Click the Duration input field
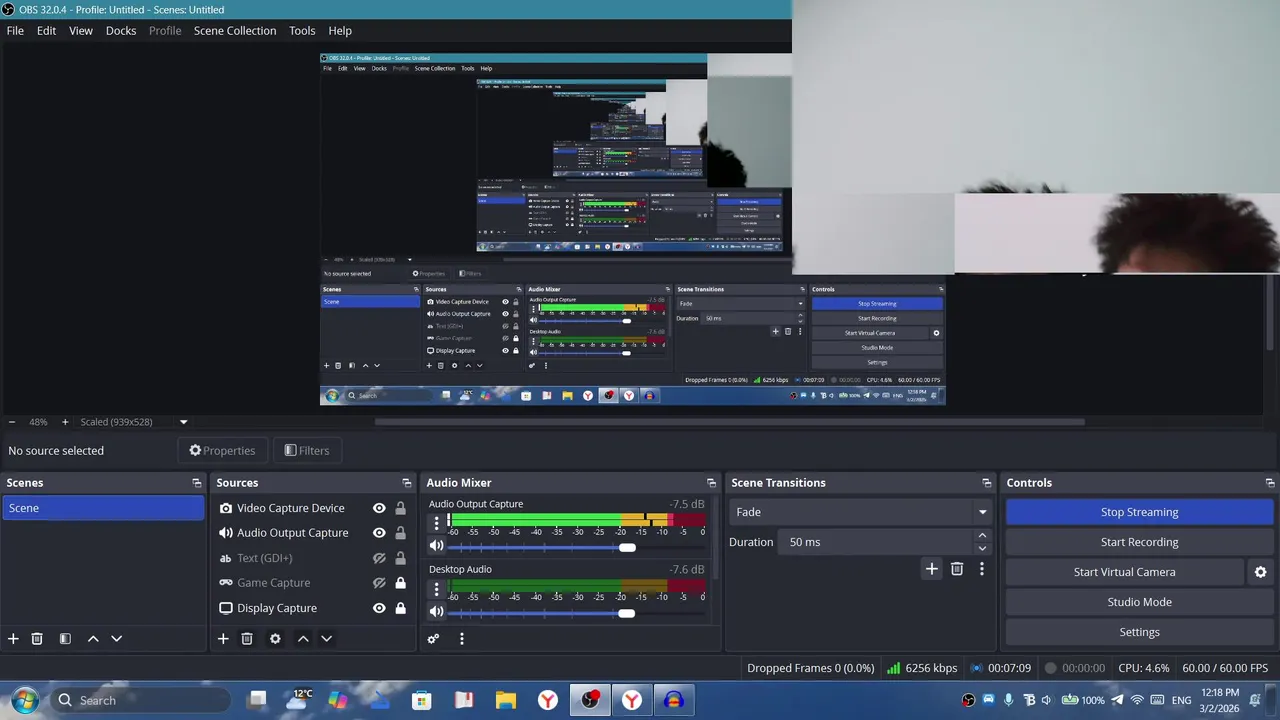Image resolution: width=1280 pixels, height=720 pixels. (877, 542)
